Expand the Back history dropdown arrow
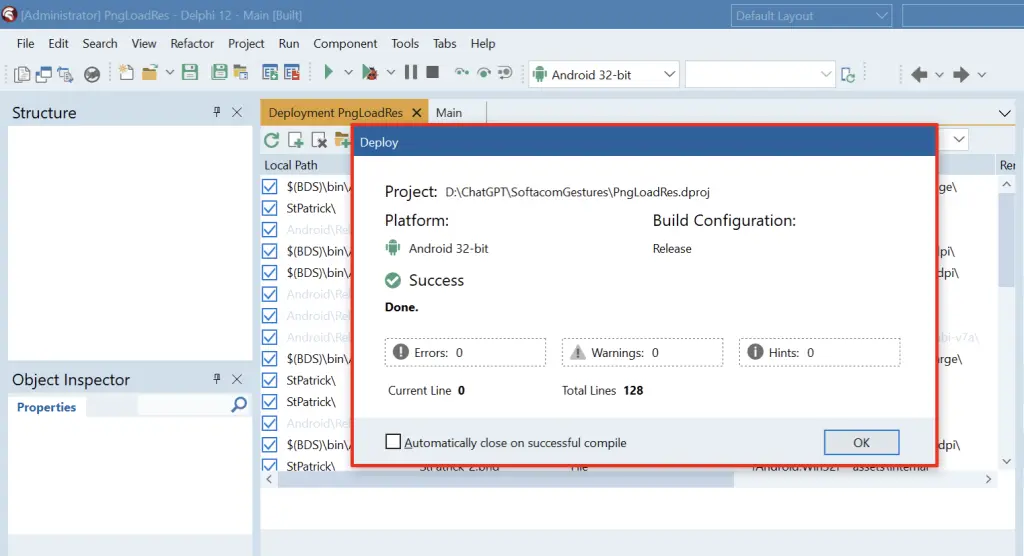 939,74
